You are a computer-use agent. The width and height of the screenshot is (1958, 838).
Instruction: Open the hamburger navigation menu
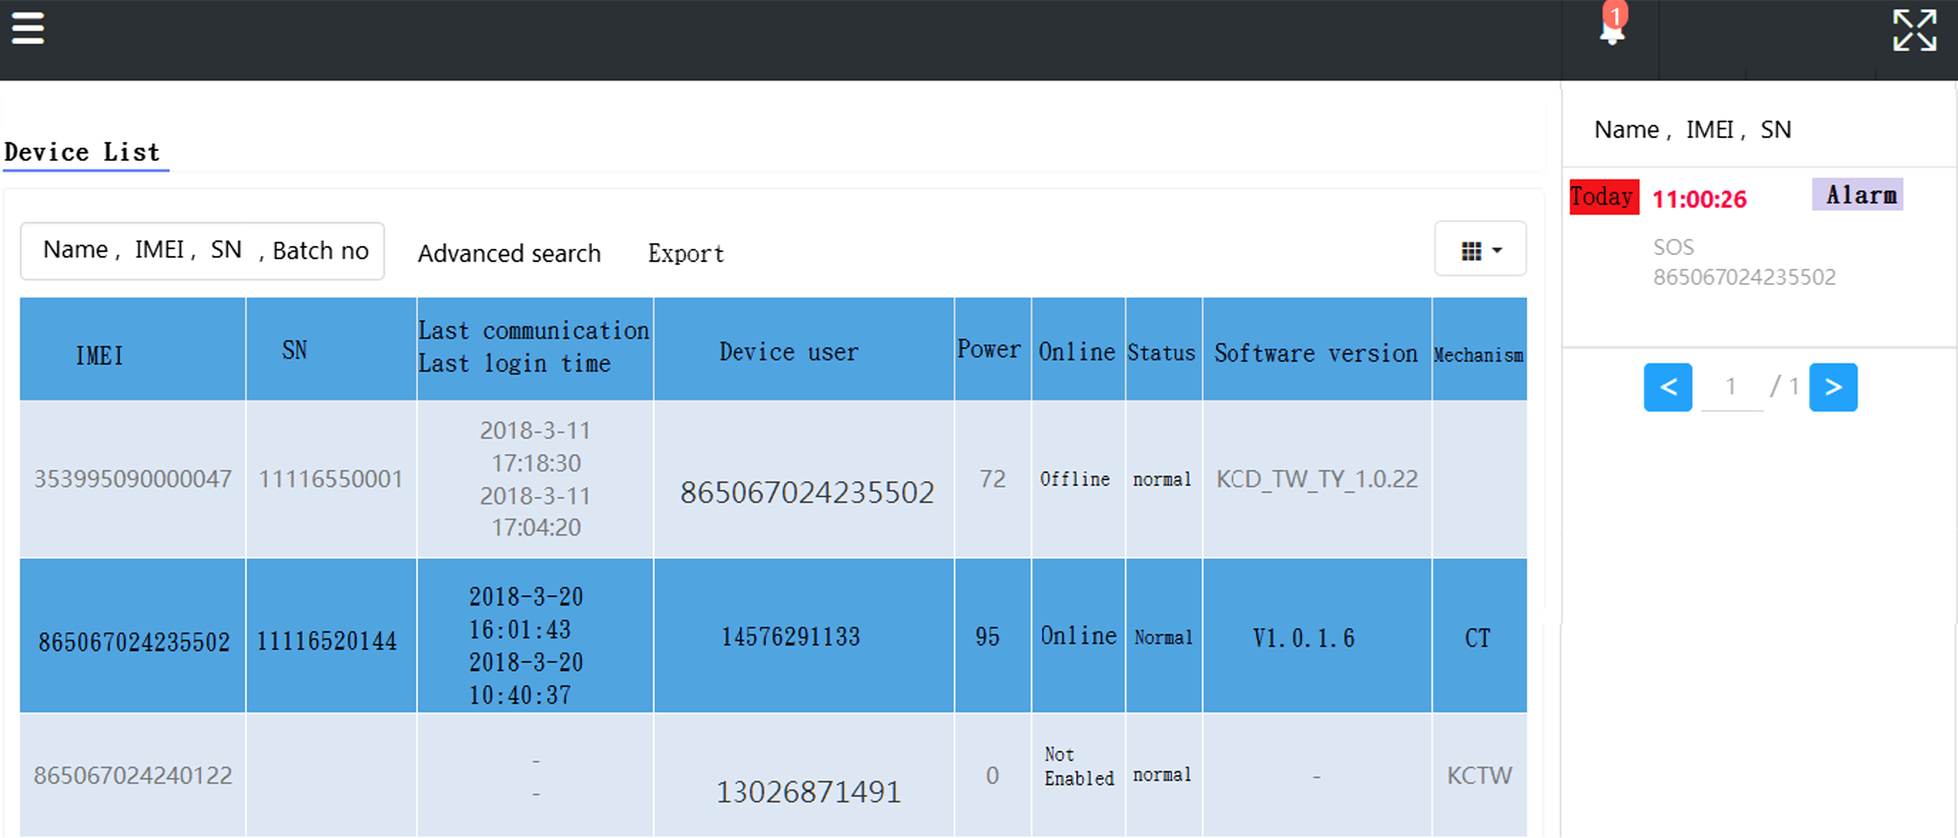28,28
